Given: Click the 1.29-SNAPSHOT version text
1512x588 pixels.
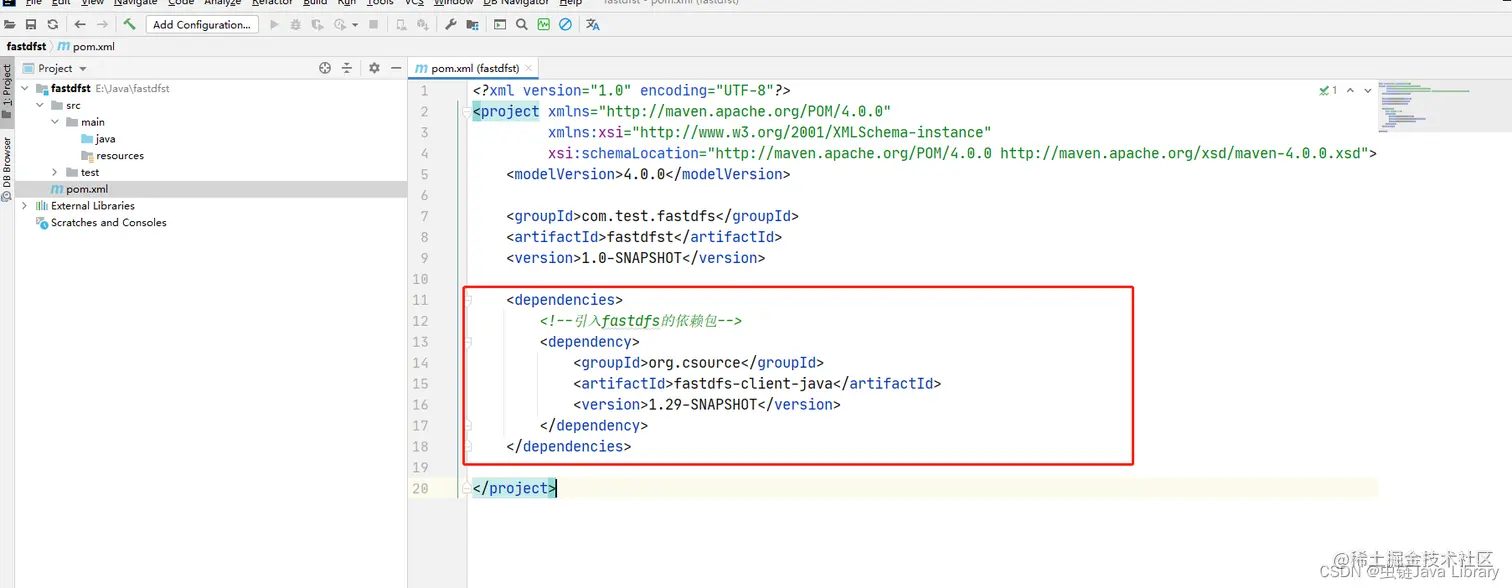Looking at the screenshot, I should 703,405.
